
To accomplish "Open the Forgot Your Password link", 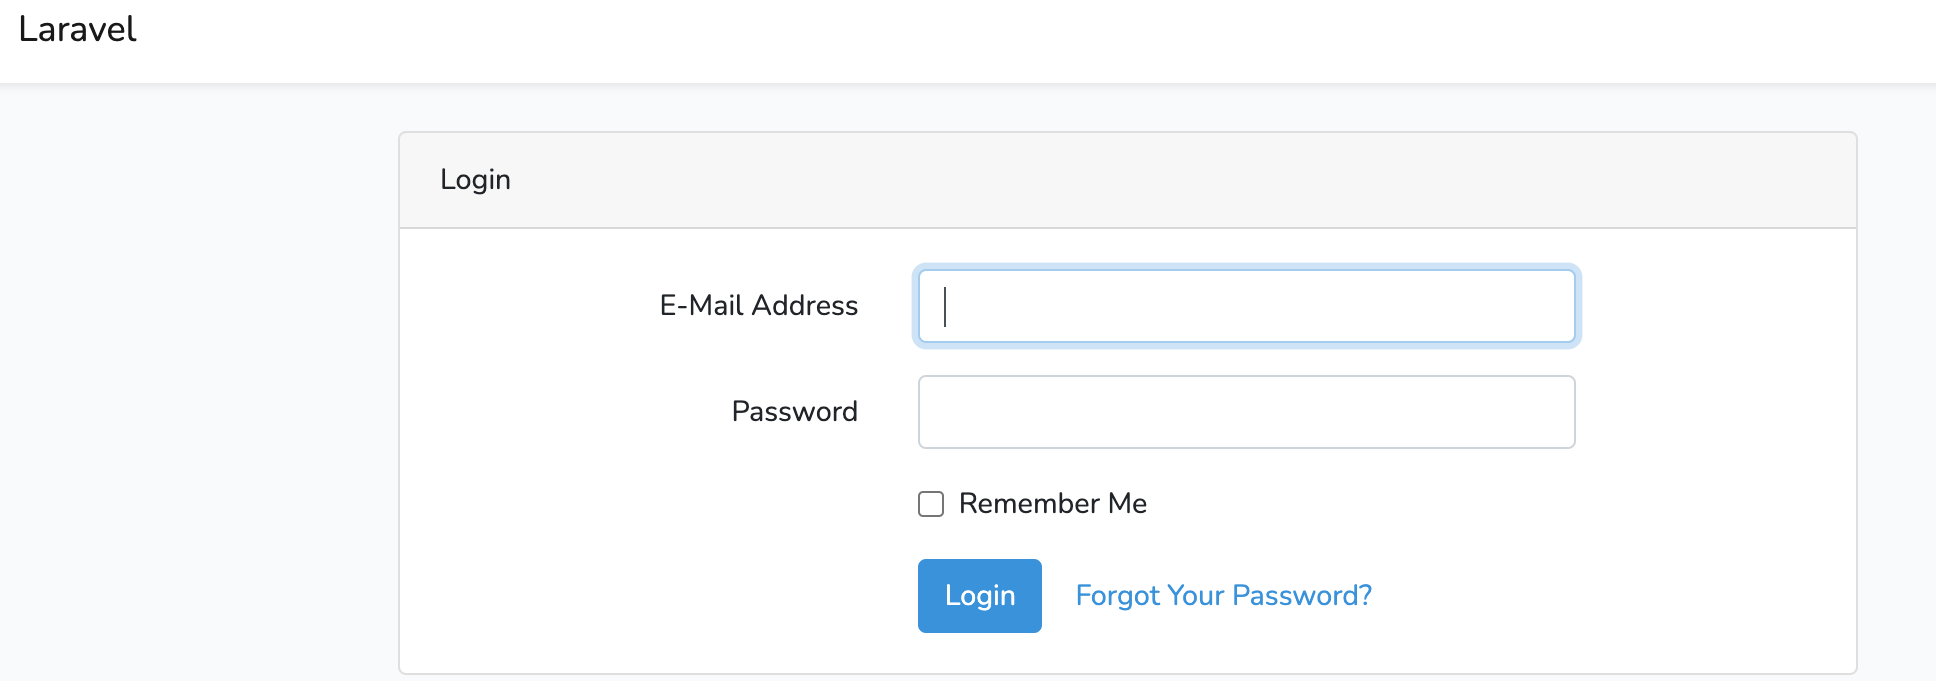I will [1223, 596].
